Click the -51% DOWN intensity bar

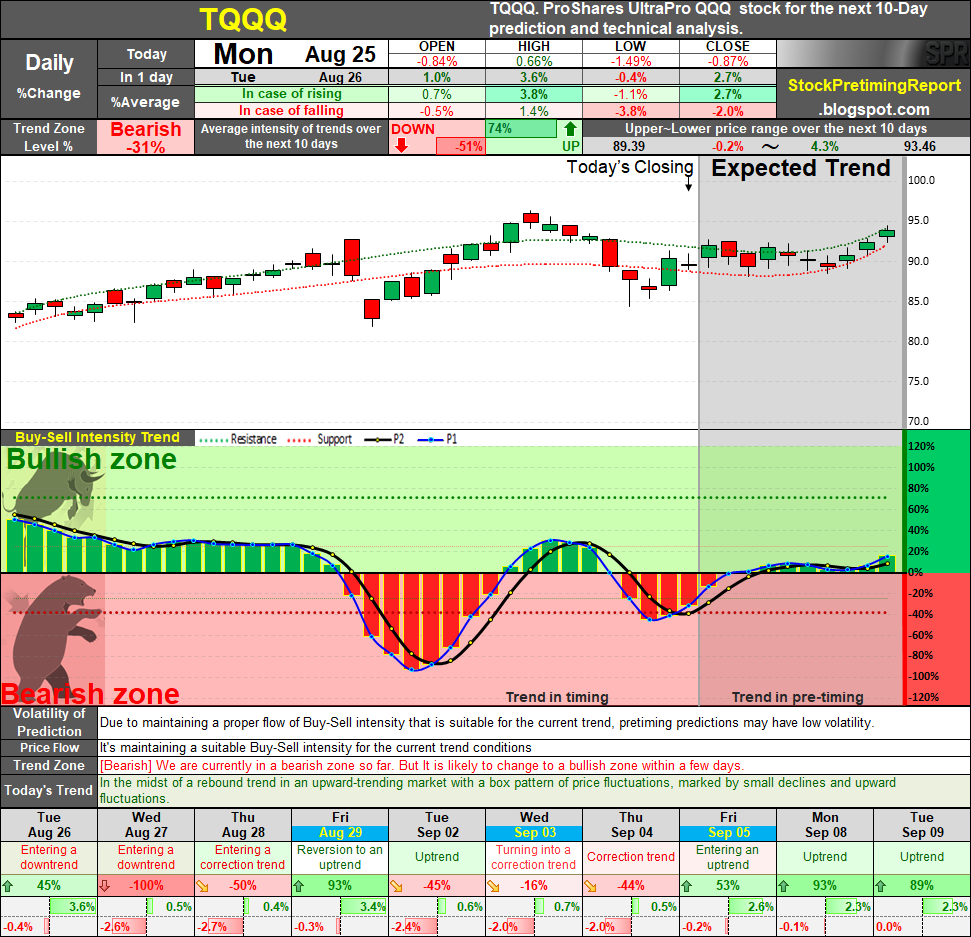(x=461, y=146)
